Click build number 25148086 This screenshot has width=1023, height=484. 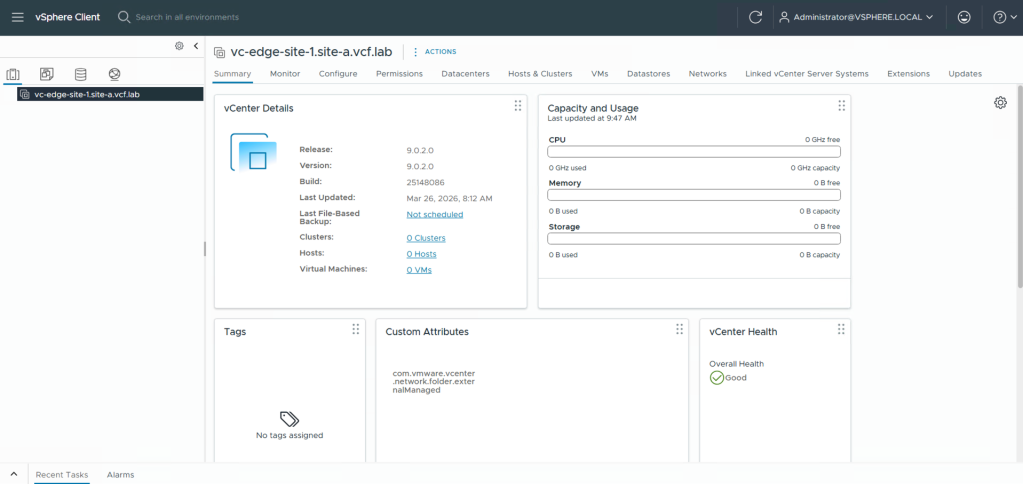[x=425, y=183]
